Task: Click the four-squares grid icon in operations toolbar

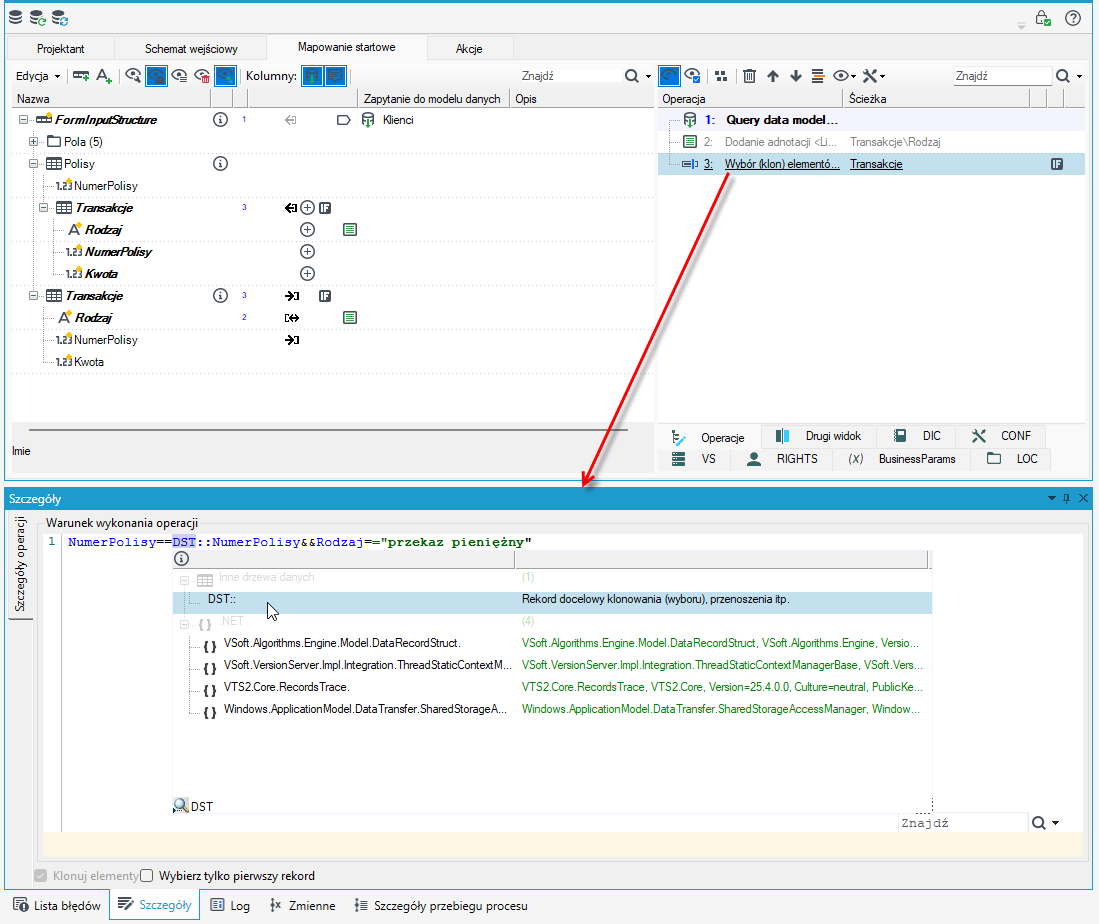Action: [721, 76]
